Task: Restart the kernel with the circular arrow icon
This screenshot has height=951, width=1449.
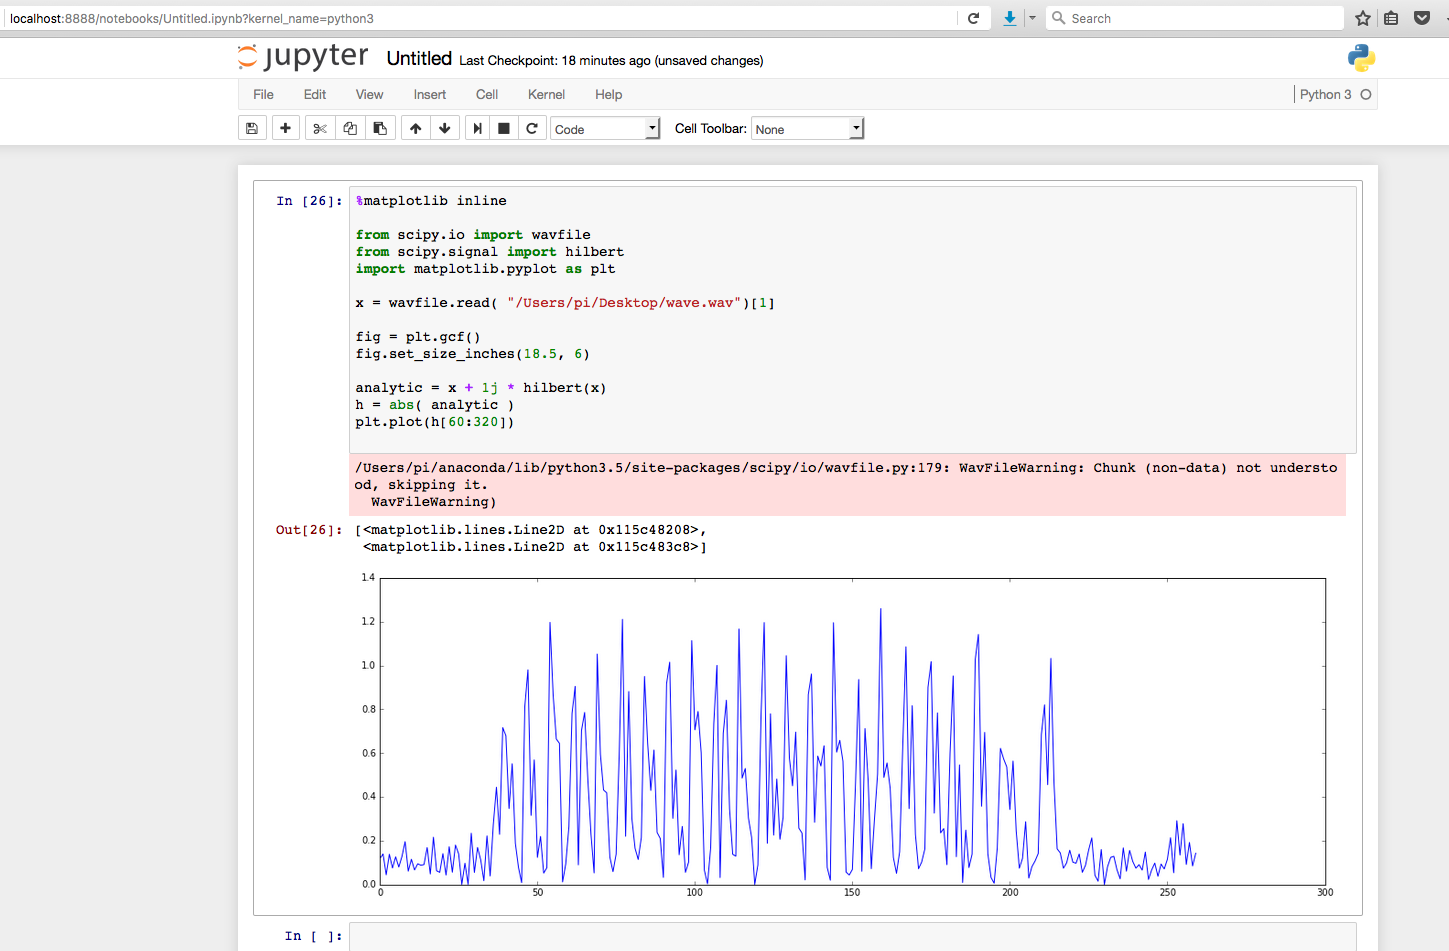Action: coord(532,128)
